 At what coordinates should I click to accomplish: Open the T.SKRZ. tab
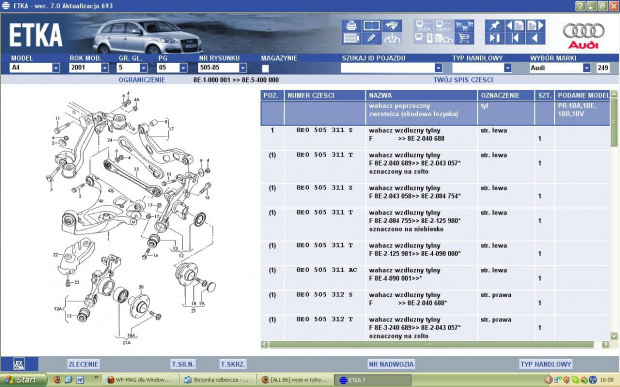pyautogui.click(x=233, y=364)
